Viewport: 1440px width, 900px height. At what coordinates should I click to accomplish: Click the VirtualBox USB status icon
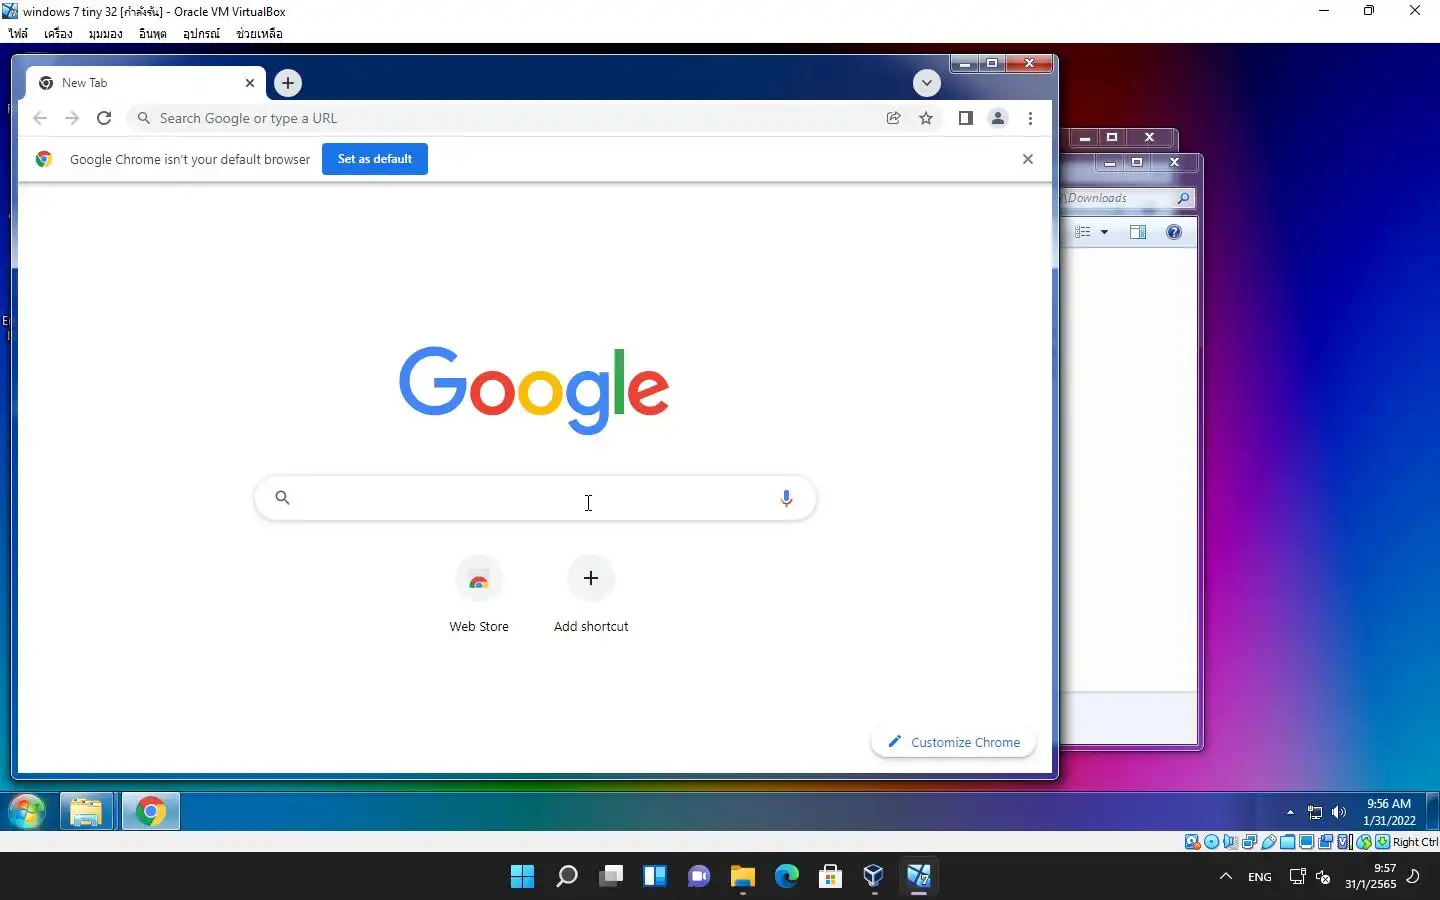click(x=1268, y=842)
